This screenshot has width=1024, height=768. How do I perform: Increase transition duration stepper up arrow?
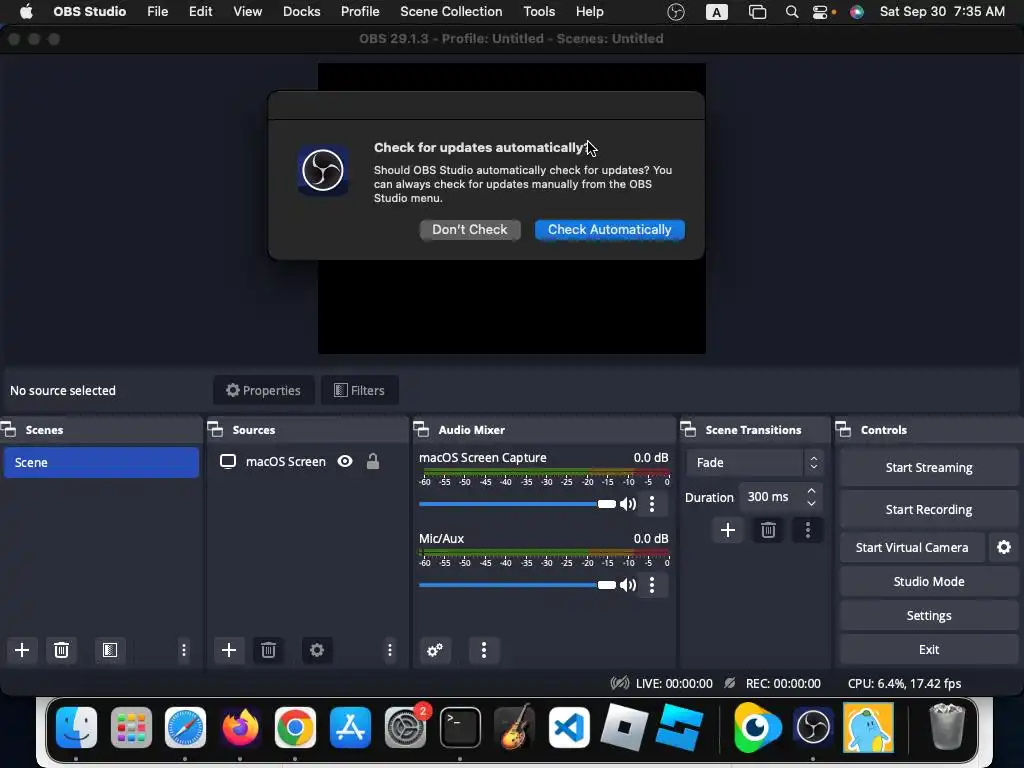tap(811, 490)
